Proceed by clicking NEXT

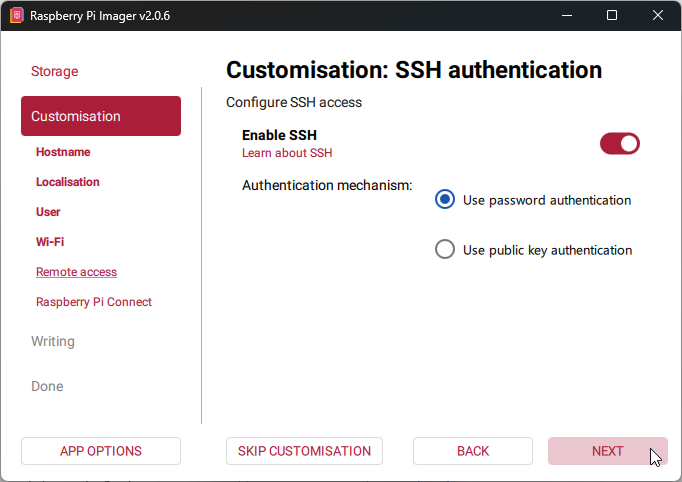pos(607,451)
